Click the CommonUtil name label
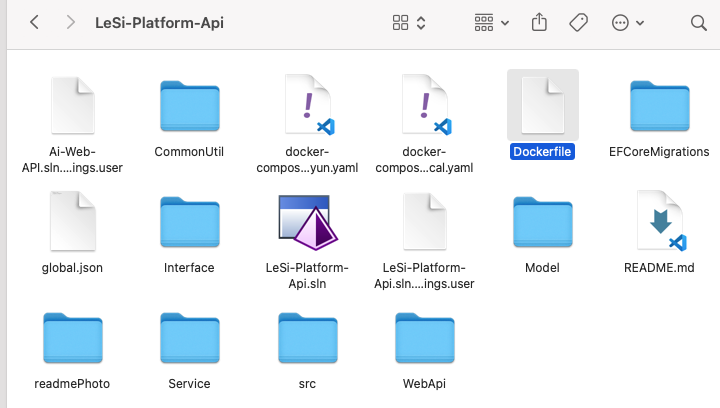 pyautogui.click(x=189, y=151)
